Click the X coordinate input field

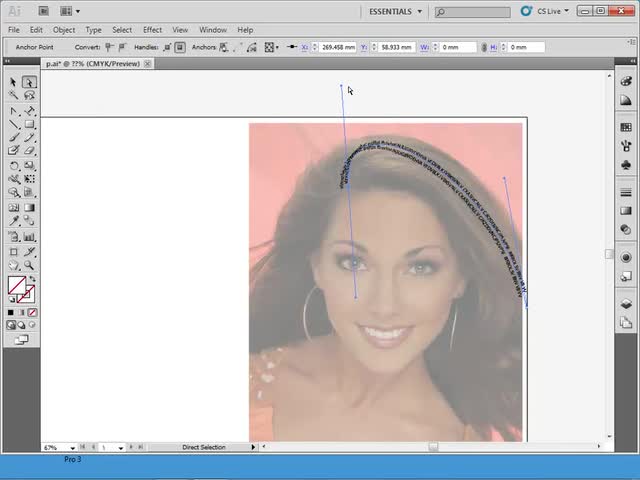tap(339, 47)
